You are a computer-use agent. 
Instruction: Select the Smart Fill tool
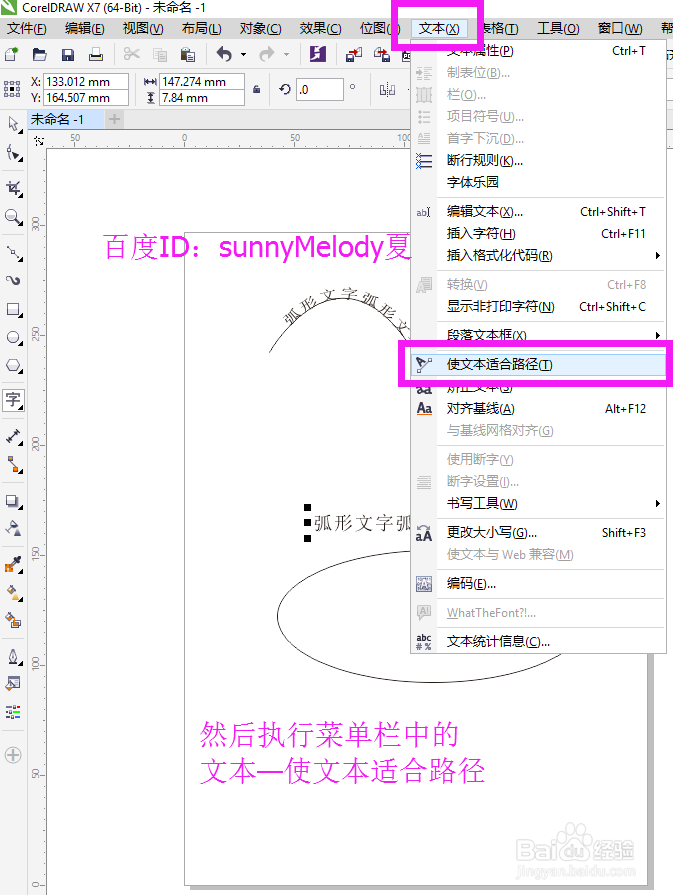tap(13, 620)
